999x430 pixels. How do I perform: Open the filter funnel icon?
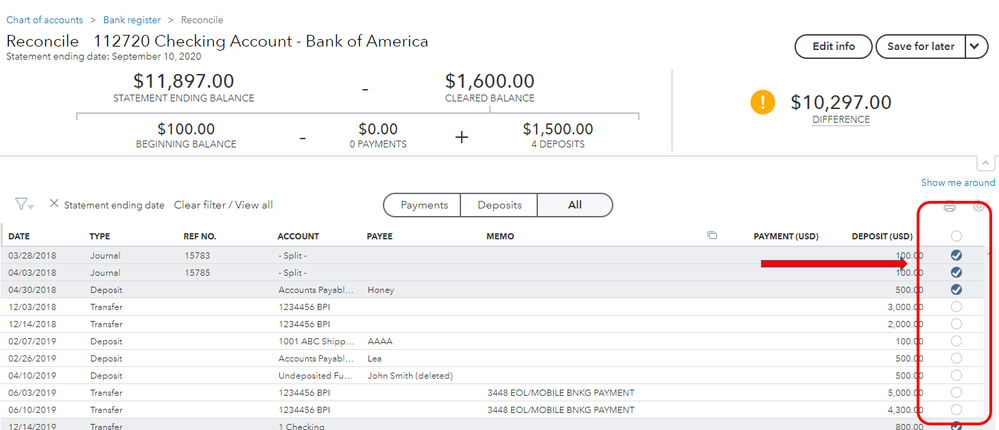tap(22, 204)
